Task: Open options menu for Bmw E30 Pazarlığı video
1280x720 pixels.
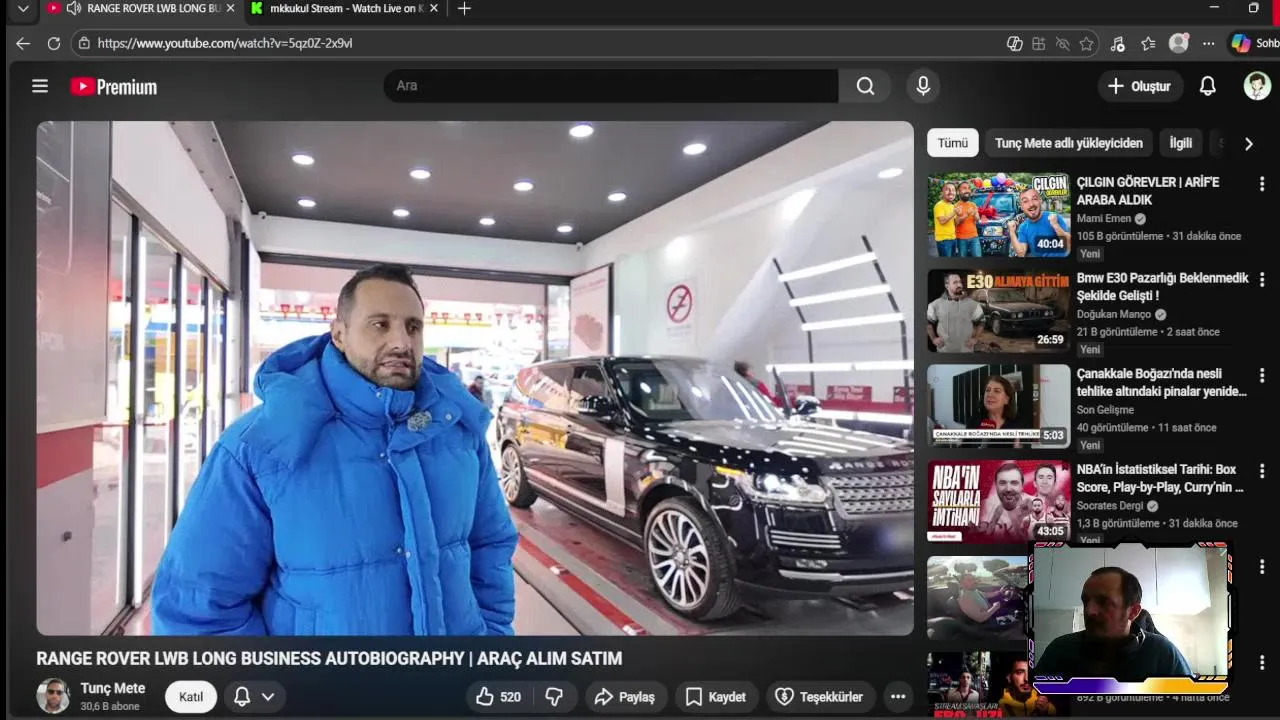Action: 1262,280
